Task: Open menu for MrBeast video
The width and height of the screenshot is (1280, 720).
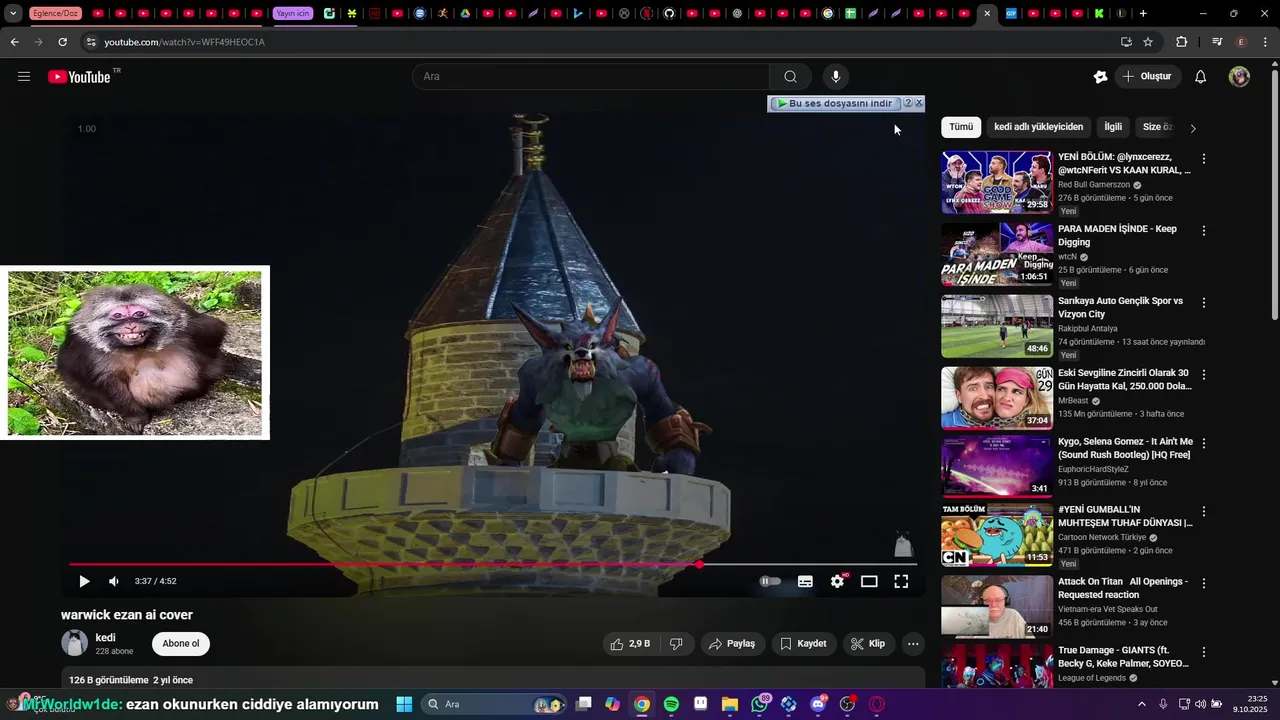Action: click(1204, 375)
